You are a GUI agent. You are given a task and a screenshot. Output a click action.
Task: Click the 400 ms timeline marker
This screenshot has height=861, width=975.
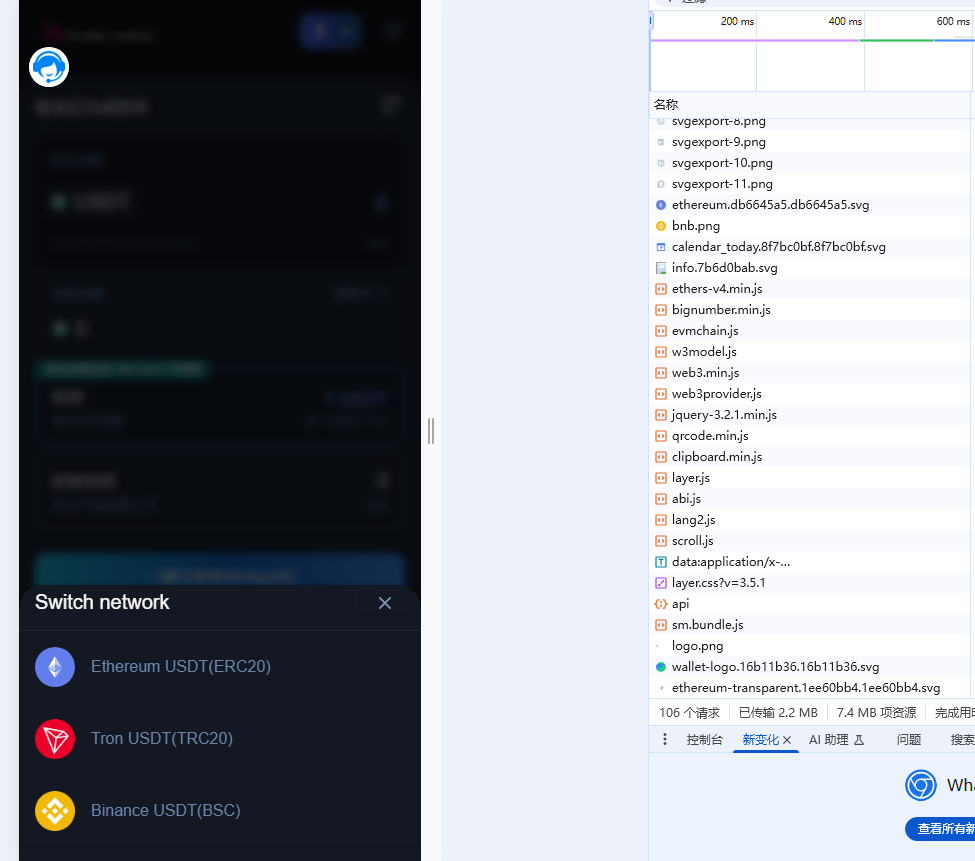[x=844, y=22]
